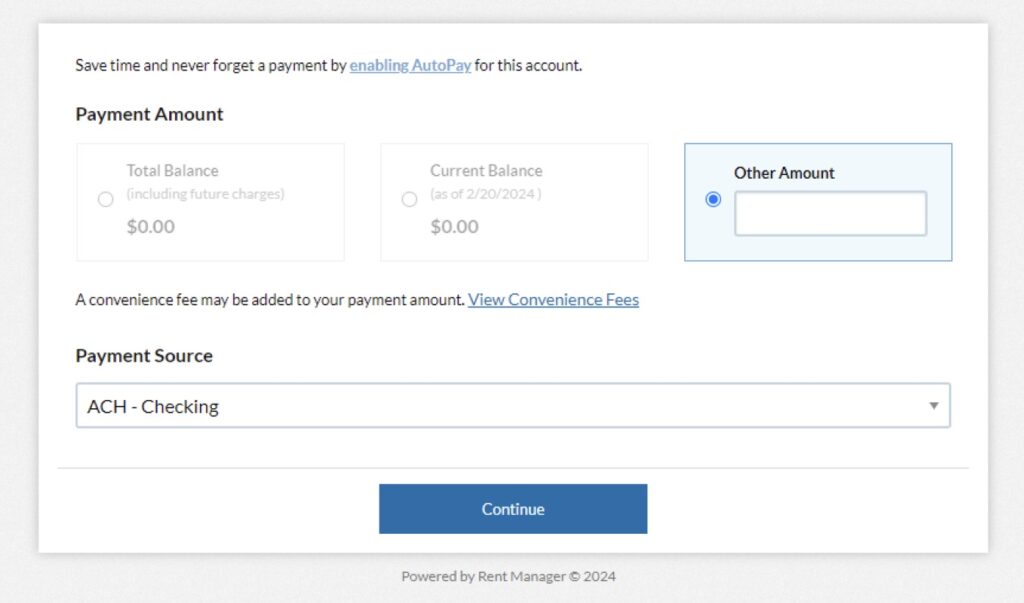Select the Other Amount radio button

click(x=713, y=199)
